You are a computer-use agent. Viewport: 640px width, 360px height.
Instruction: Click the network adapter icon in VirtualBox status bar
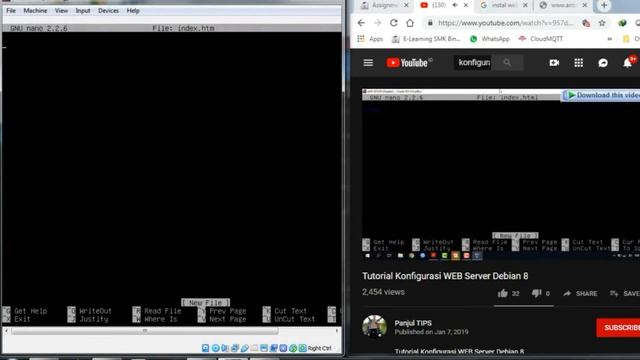pos(235,348)
